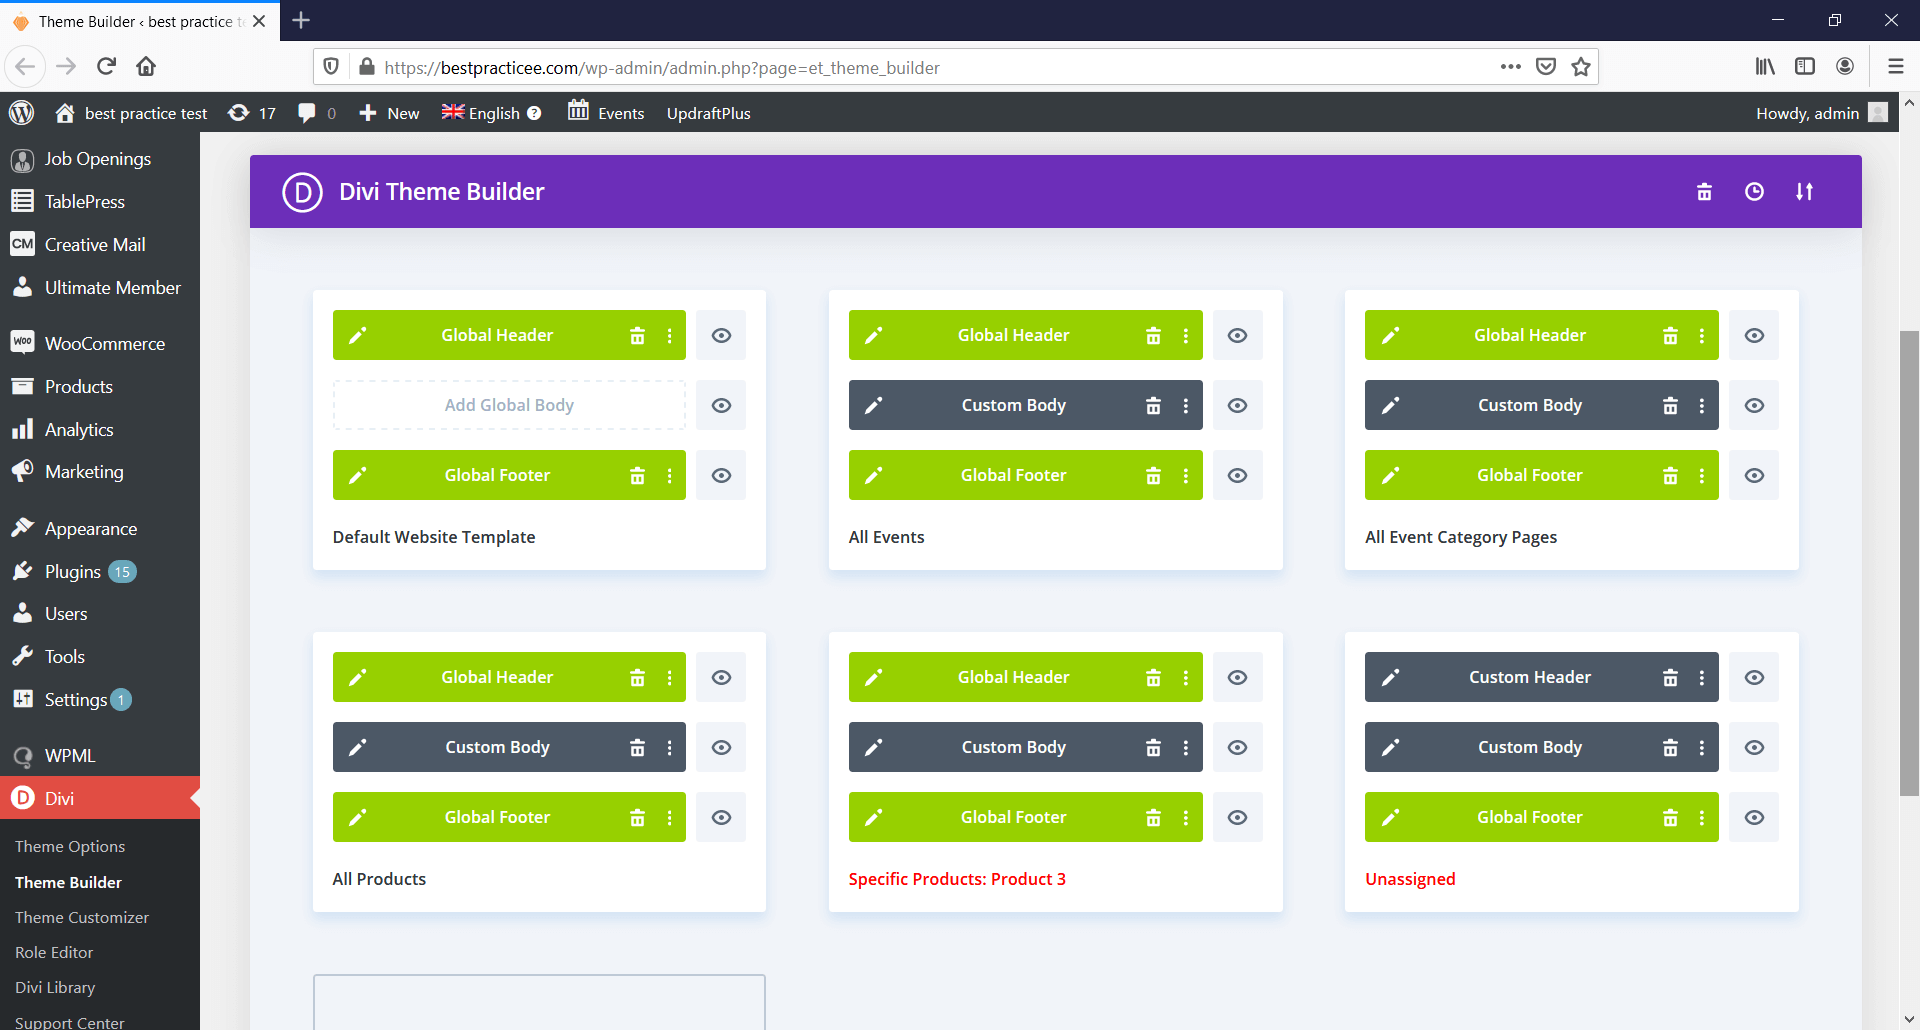Open the Divi Theme Builder trash icon in purple header
Viewport: 1920px width, 1030px height.
tap(1704, 192)
